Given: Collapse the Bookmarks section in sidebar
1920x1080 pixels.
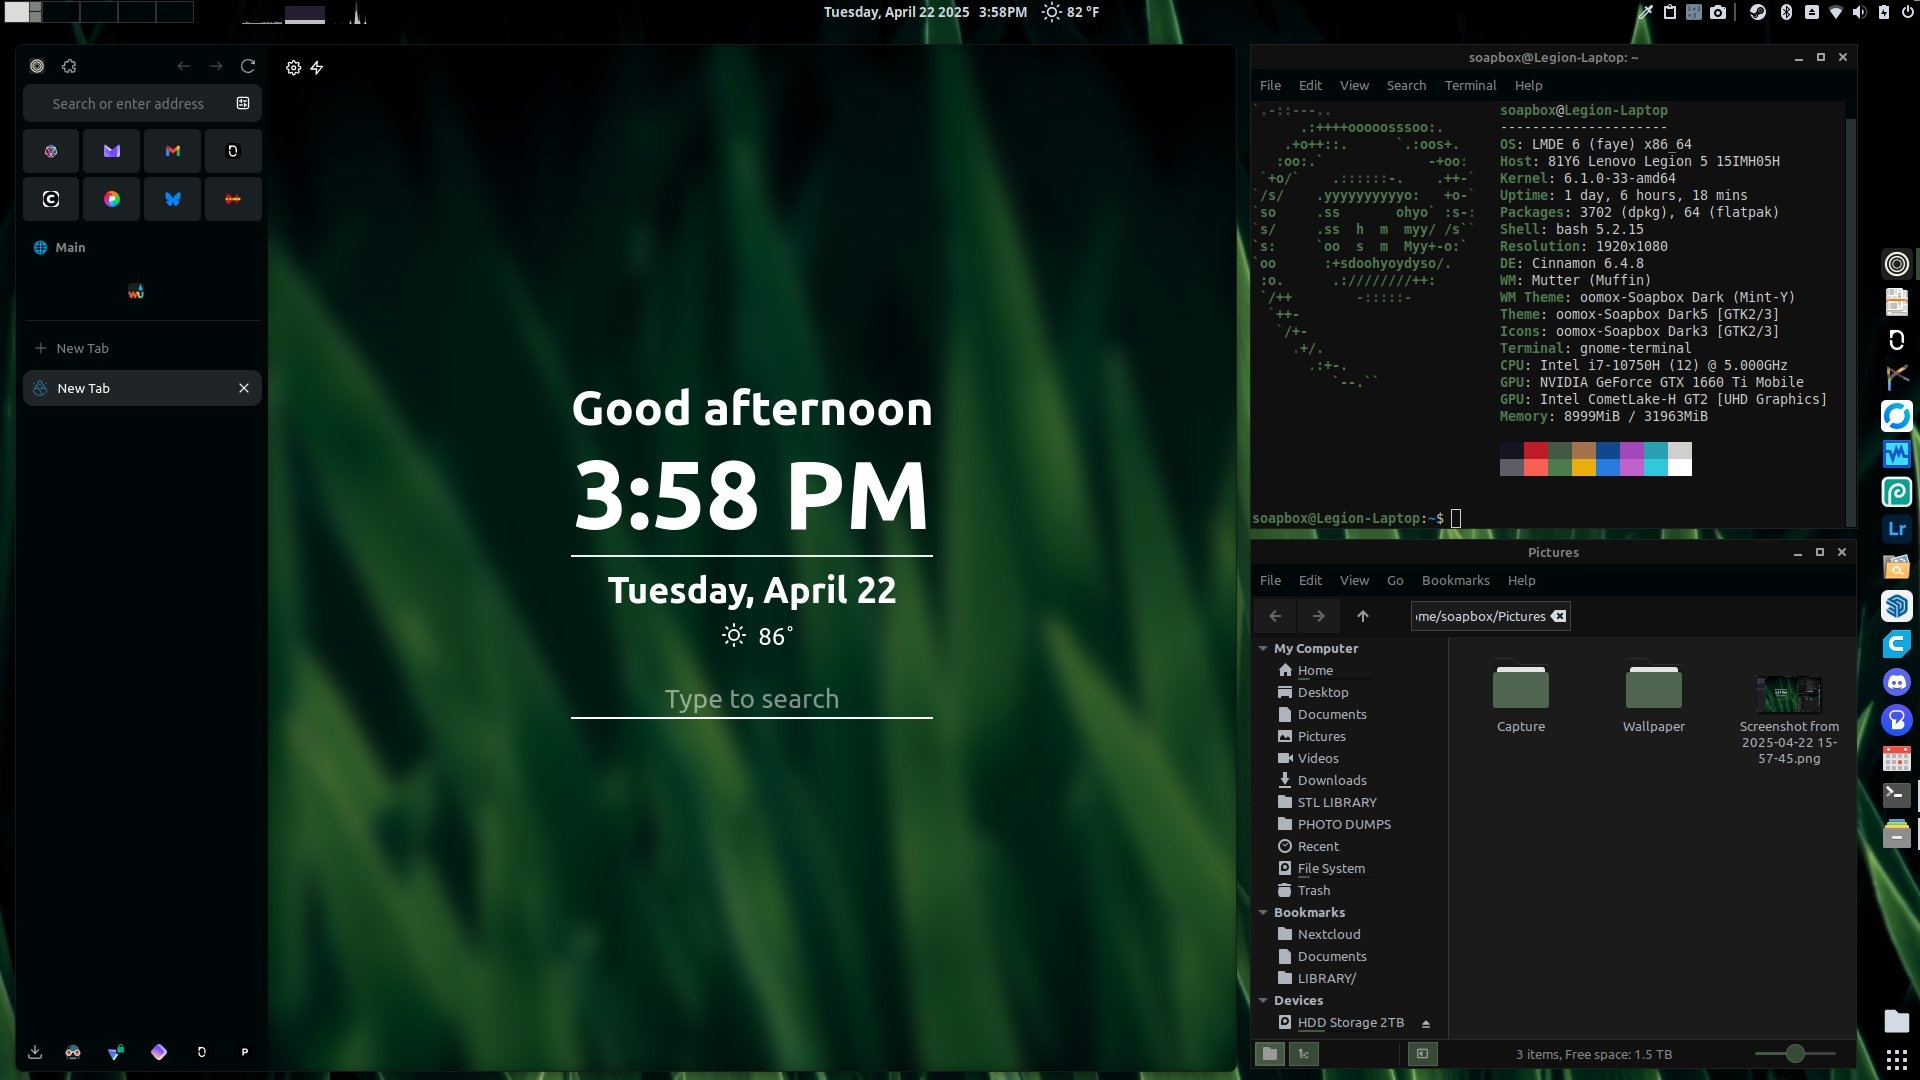Looking at the screenshot, I should tap(1263, 912).
